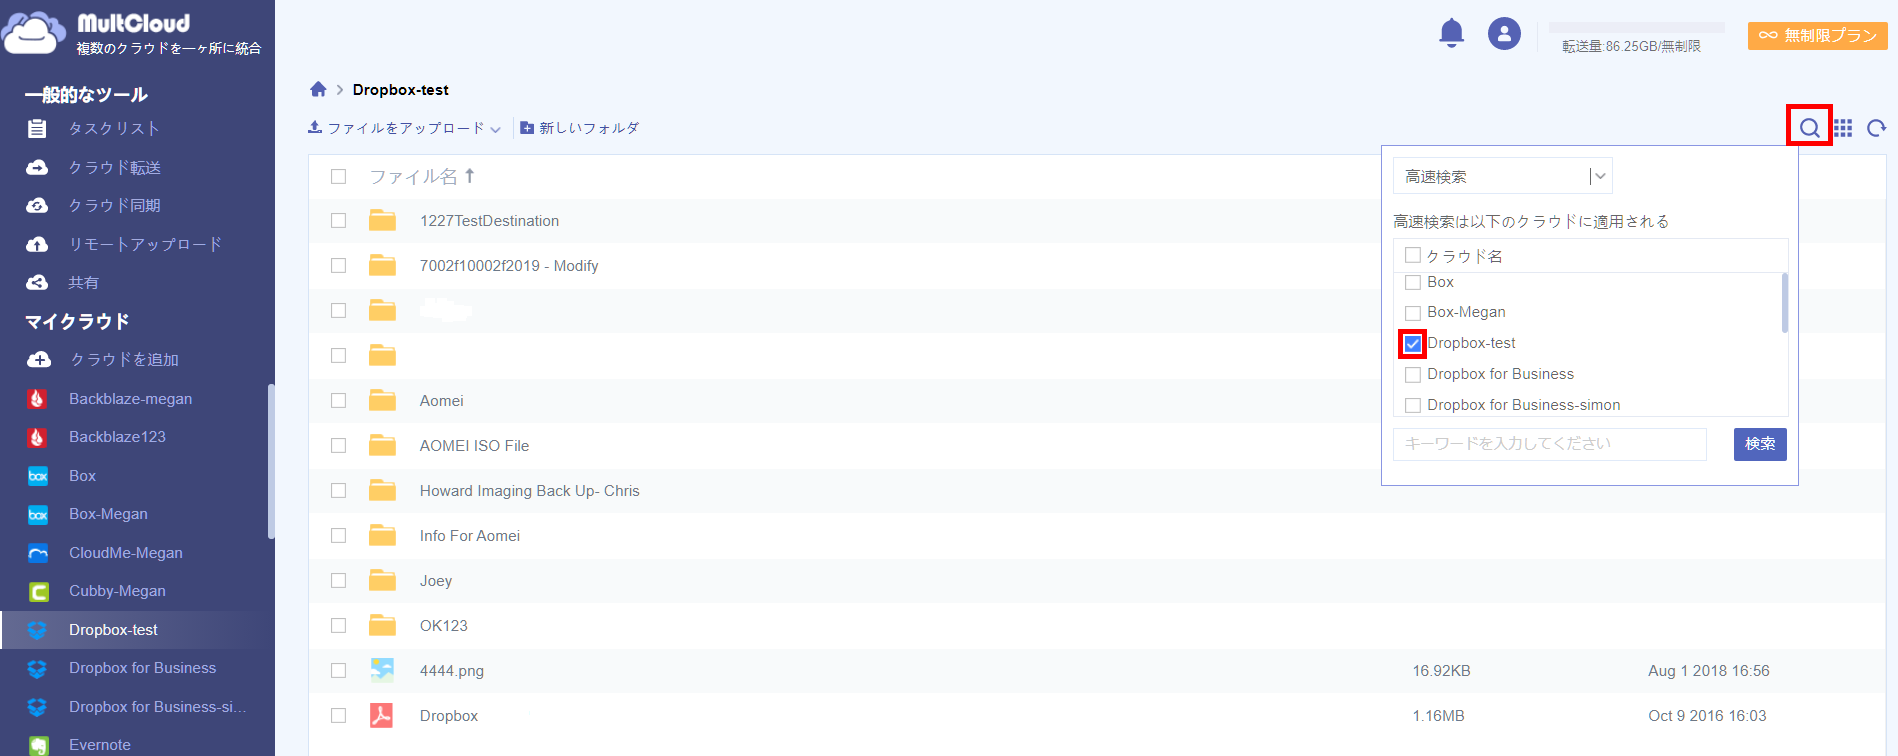The height and width of the screenshot is (756, 1898).
Task: Click the Box cloud icon in sidebar
Action: [38, 476]
